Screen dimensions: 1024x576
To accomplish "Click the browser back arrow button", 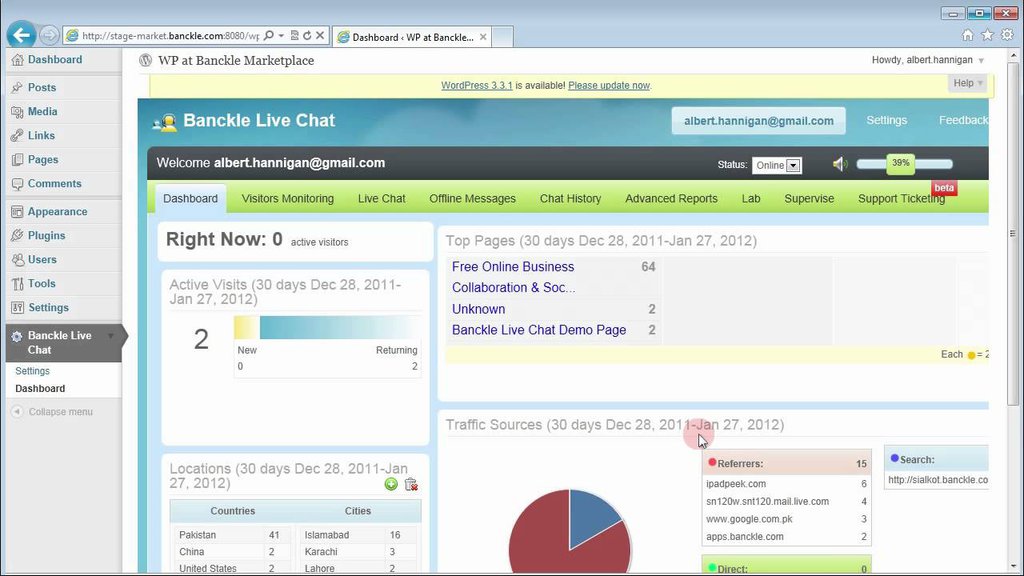I will click(21, 35).
